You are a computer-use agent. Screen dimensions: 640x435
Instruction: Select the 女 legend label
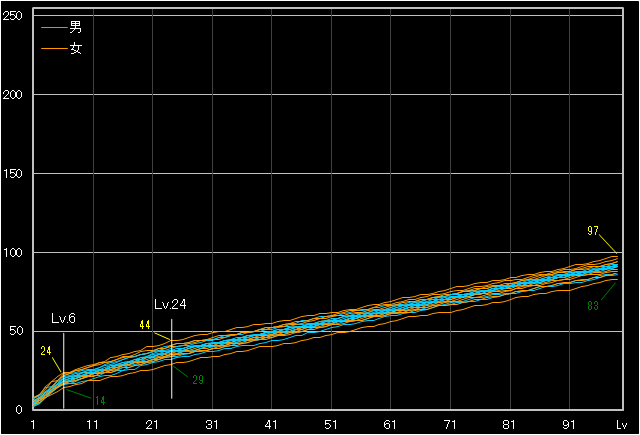pyautogui.click(x=76, y=49)
